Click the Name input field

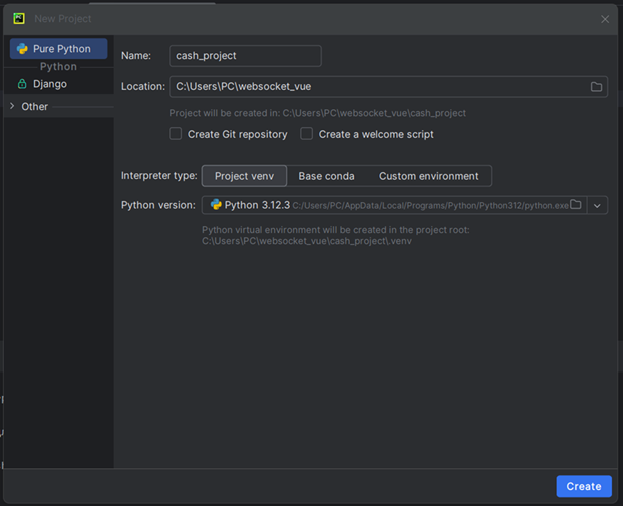click(x=245, y=56)
